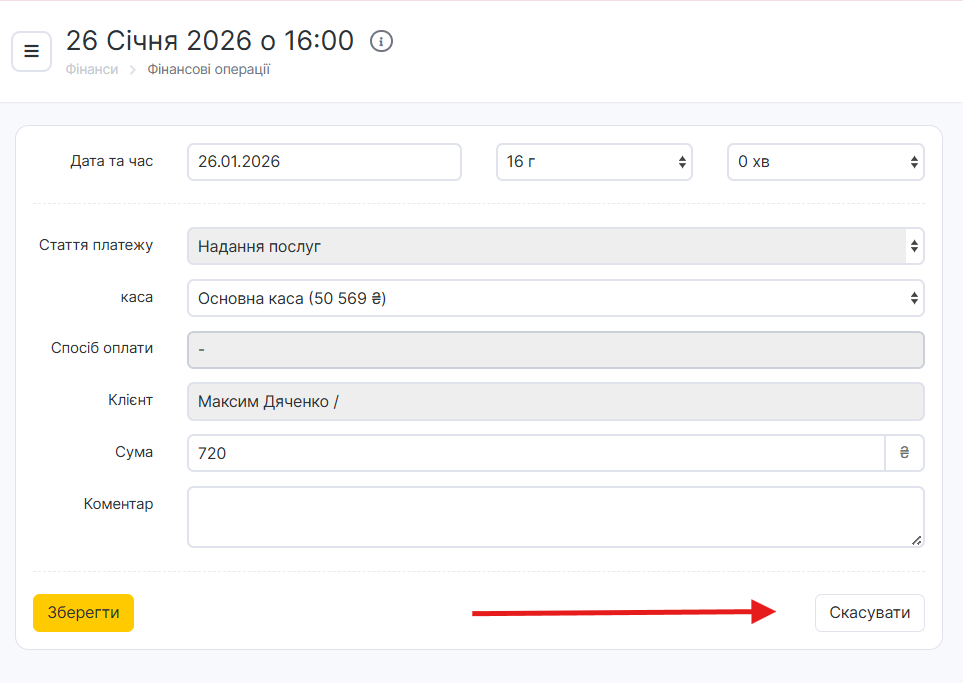The height and width of the screenshot is (683, 963).
Task: Click the info icon beside the page title
Action: [382, 42]
